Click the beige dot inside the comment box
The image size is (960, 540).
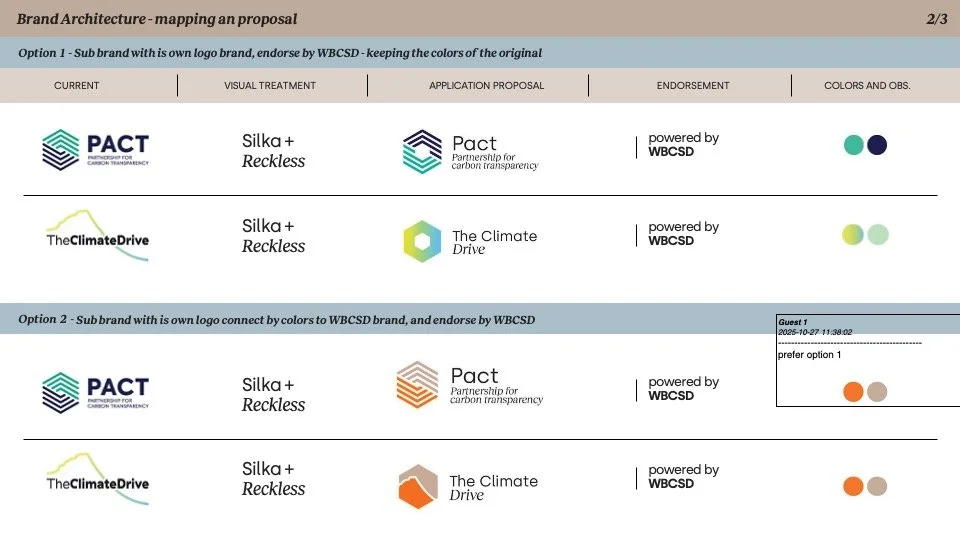(877, 392)
